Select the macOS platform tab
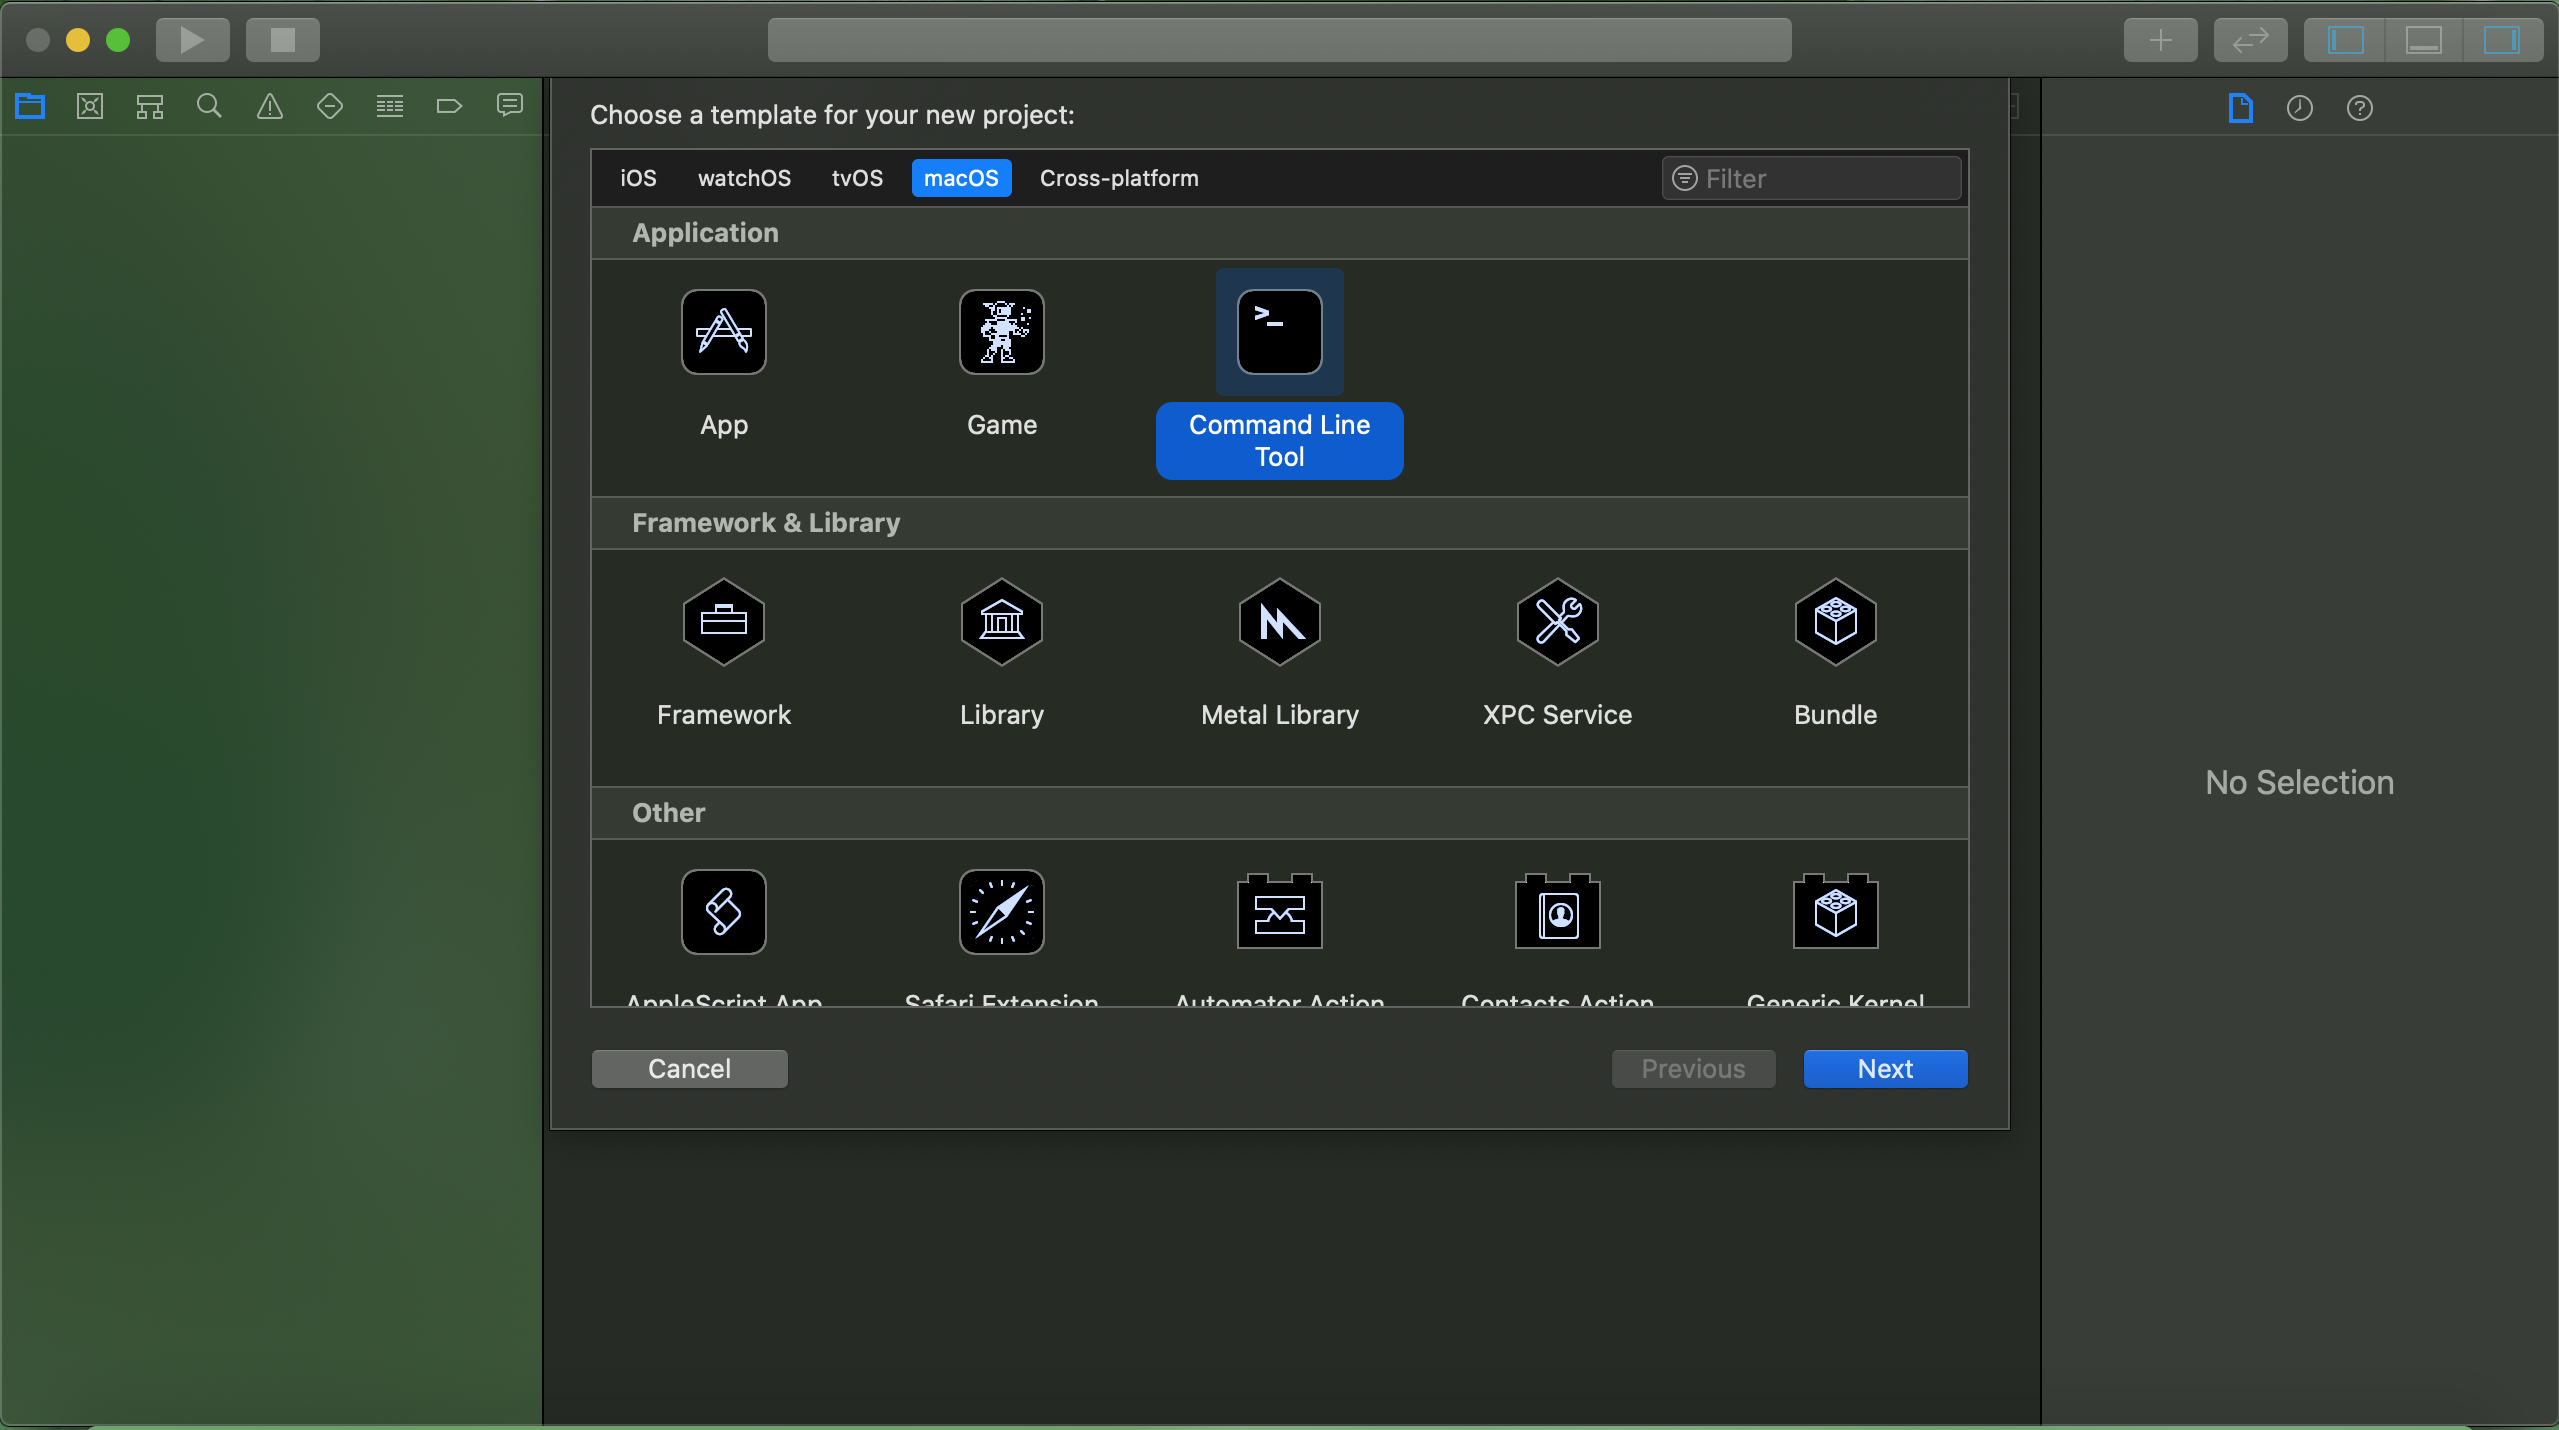The height and width of the screenshot is (1430, 2559). point(961,178)
